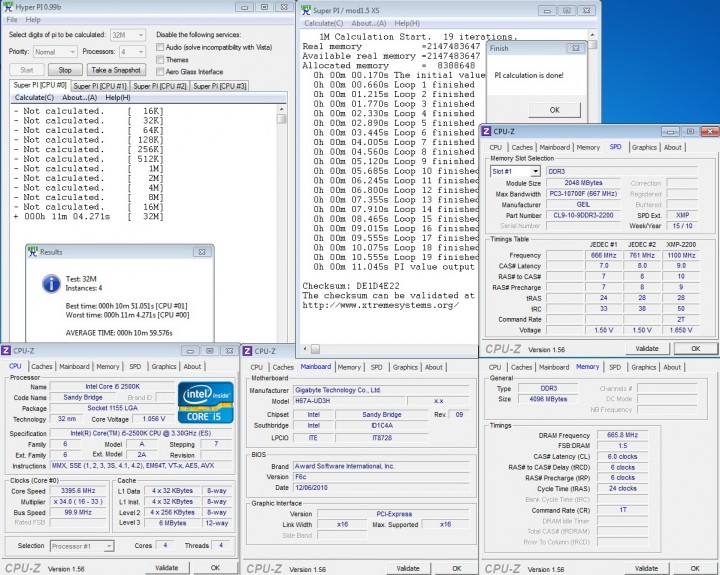720x575 pixels.
Task: Toggle the Themes checkbox in Hyper PI
Action: click(160, 59)
